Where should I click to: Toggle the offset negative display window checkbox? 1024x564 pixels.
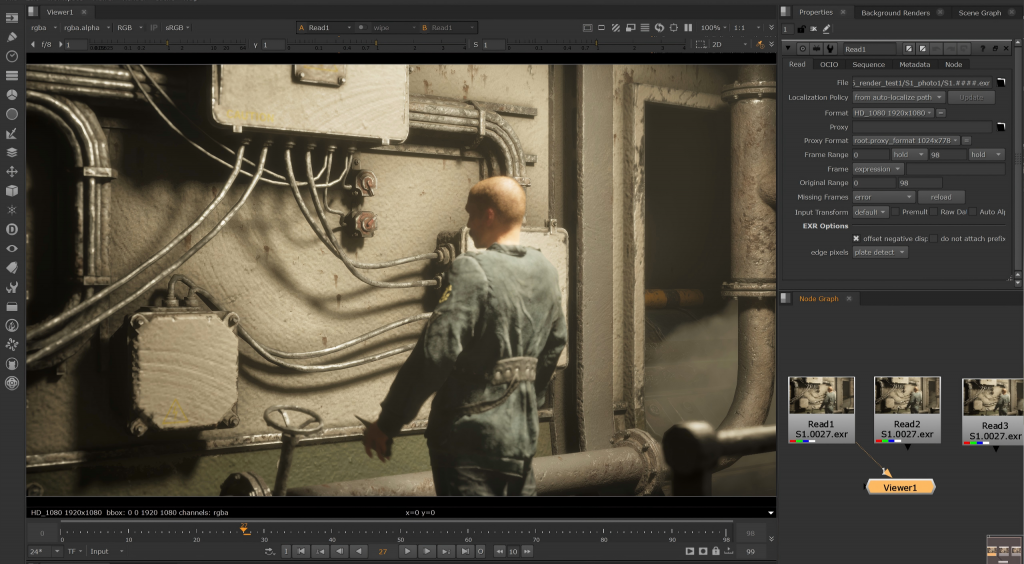[856, 238]
